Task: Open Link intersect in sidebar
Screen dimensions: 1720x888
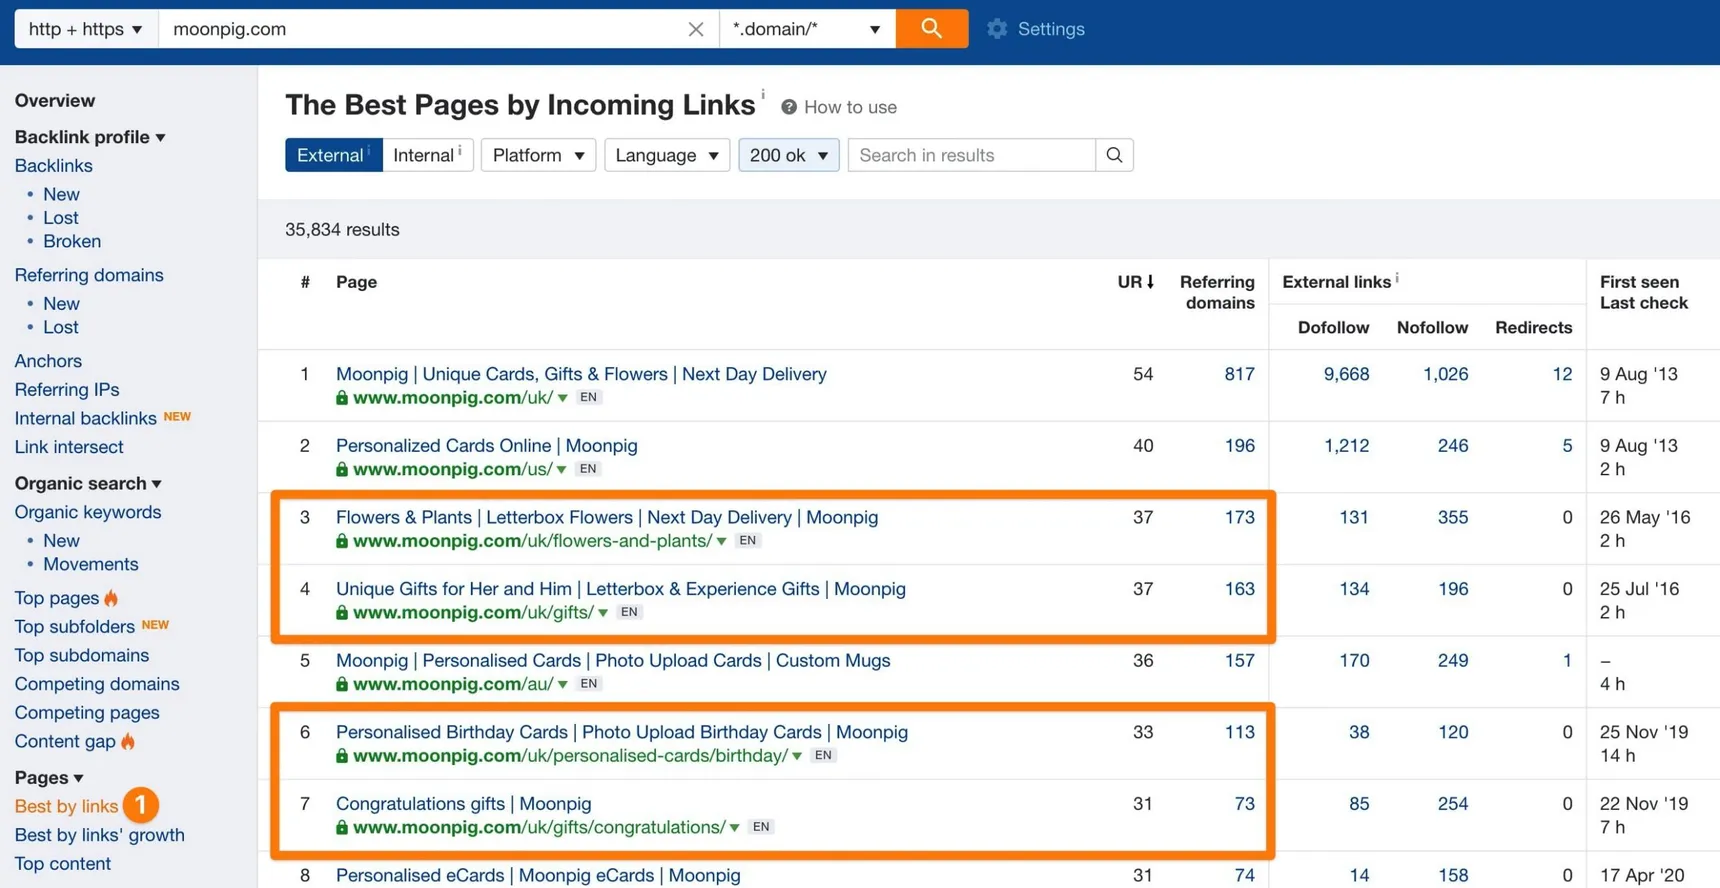Action: pyautogui.click(x=69, y=447)
